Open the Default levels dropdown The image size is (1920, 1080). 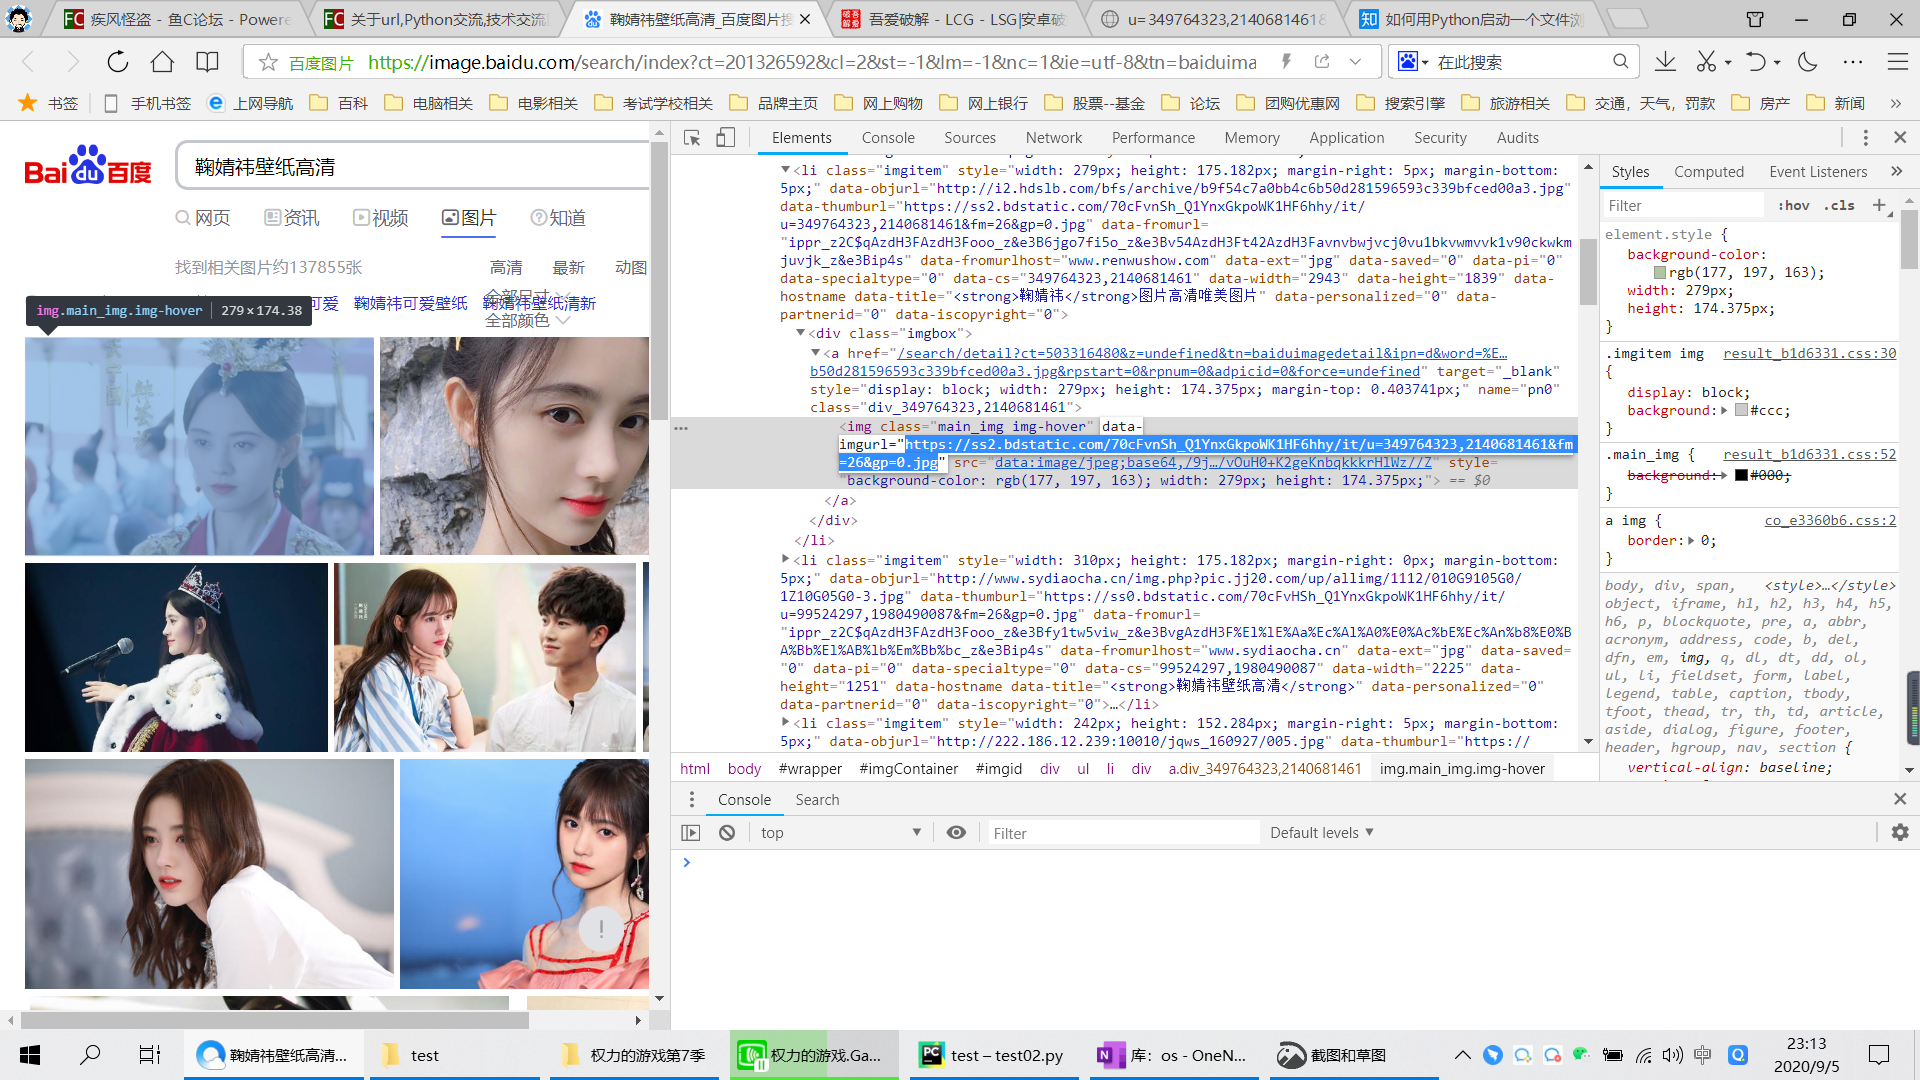tap(1322, 833)
